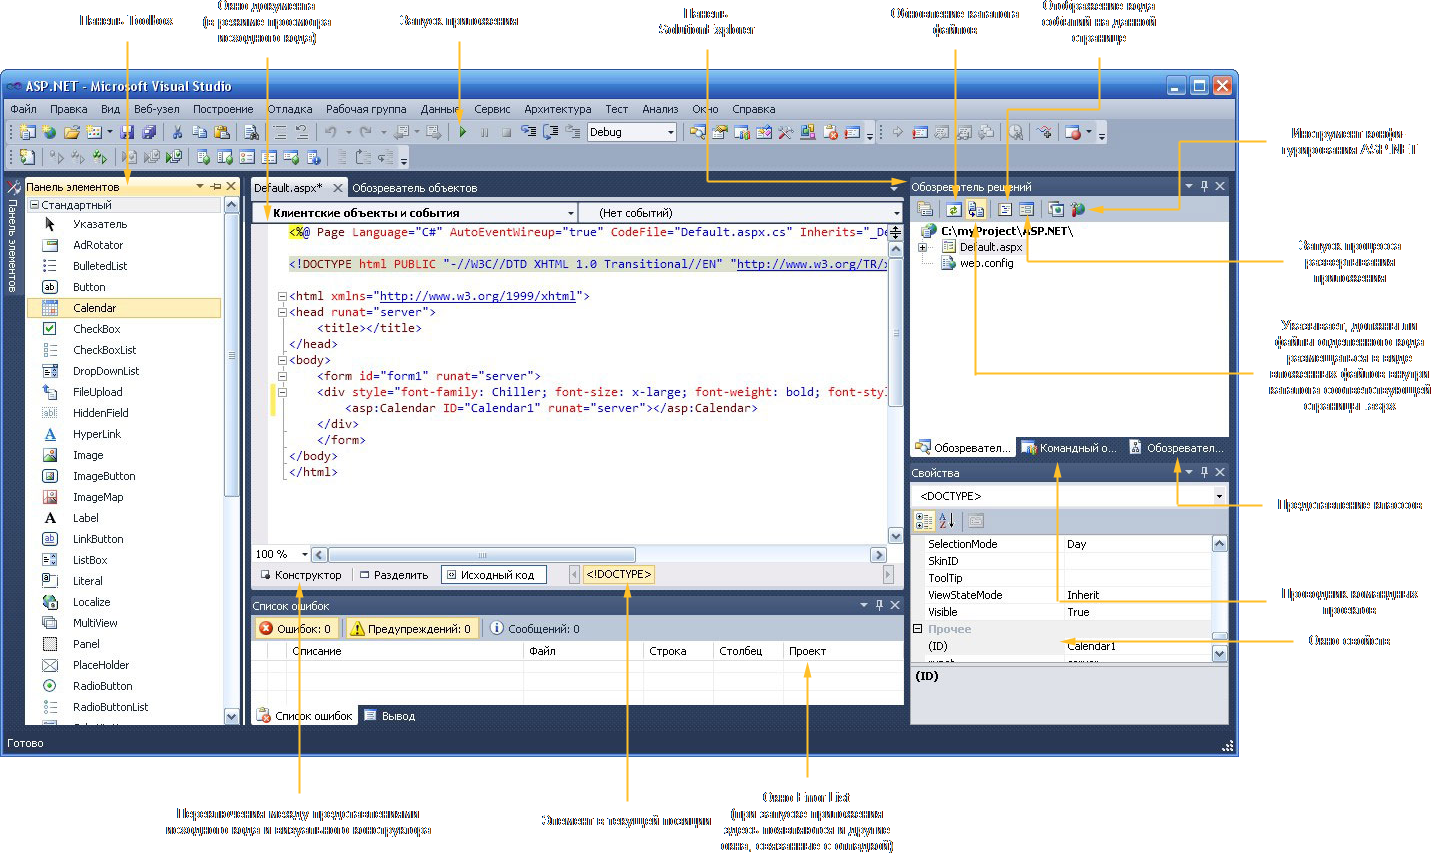Viewport: 1431px width, 853px height.
Task: Open the Отладка menu
Action: (x=290, y=109)
